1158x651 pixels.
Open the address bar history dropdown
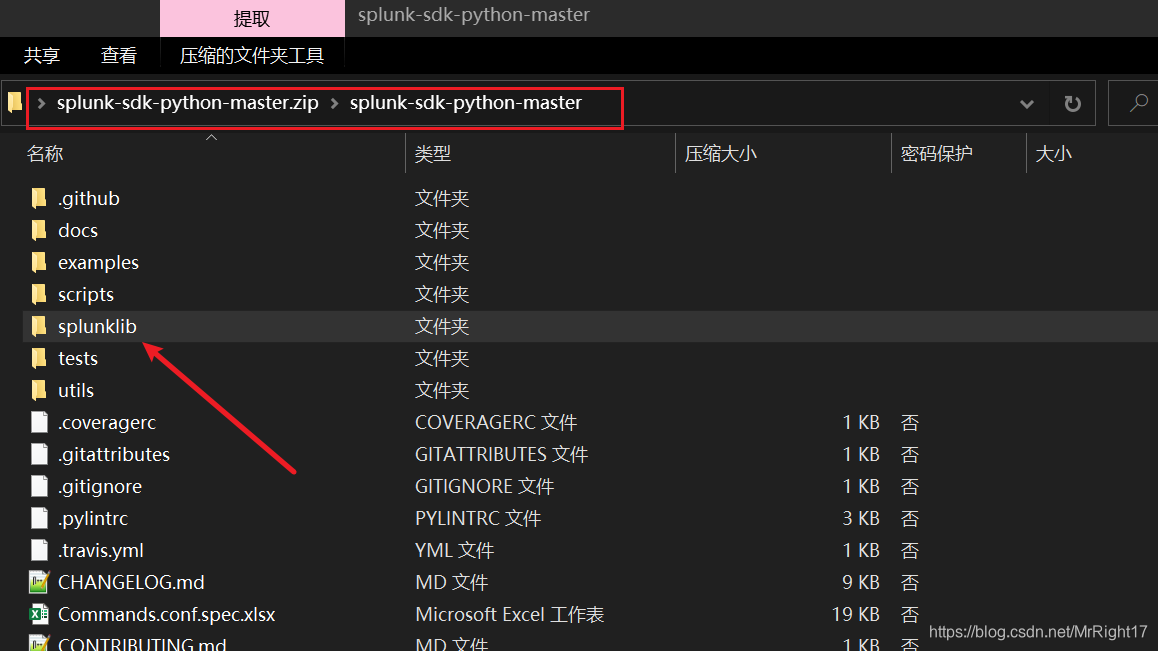1027,102
